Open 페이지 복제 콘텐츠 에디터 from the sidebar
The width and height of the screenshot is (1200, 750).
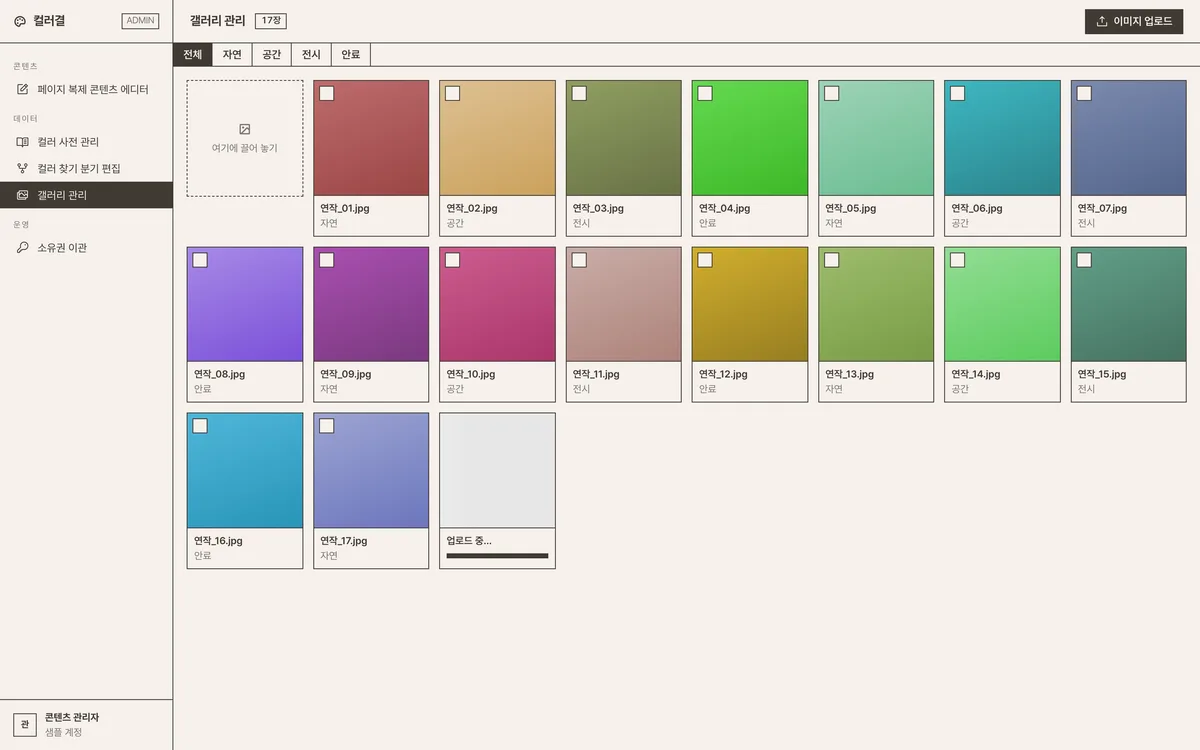[86, 89]
